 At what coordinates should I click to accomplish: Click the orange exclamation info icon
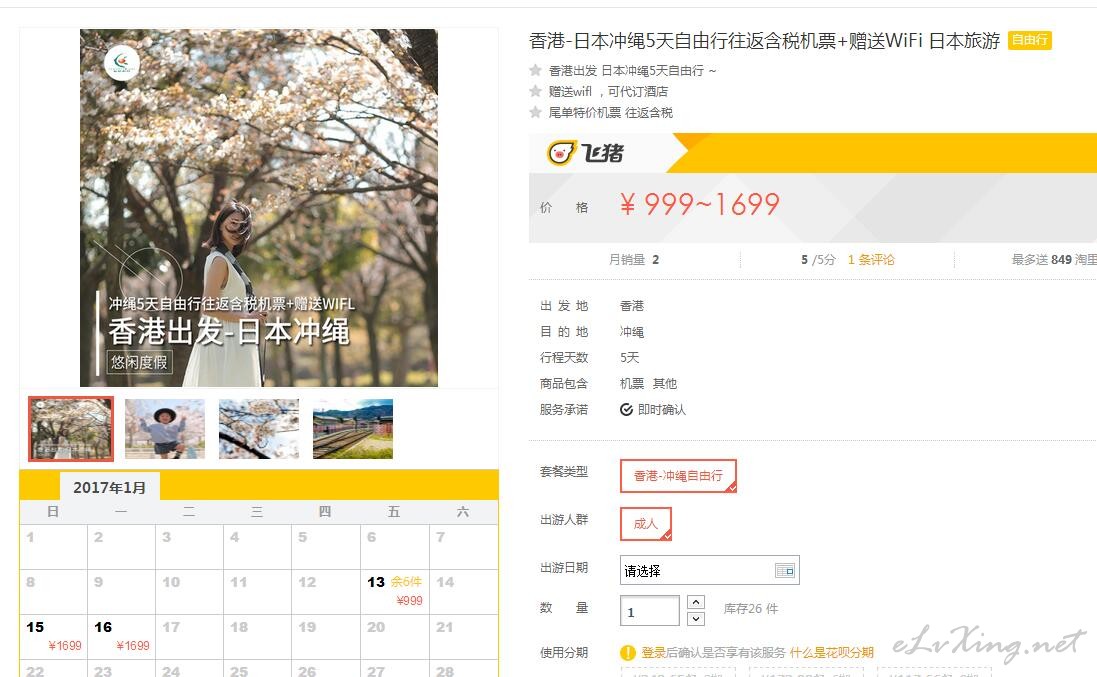(628, 653)
